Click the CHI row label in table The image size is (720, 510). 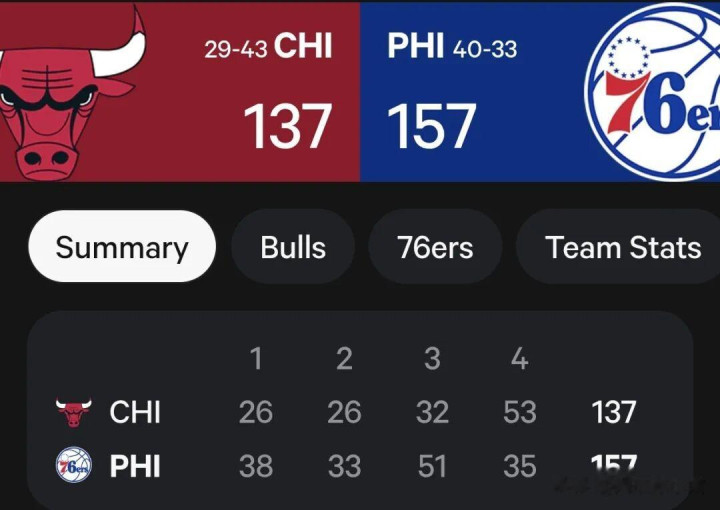pyautogui.click(x=135, y=411)
